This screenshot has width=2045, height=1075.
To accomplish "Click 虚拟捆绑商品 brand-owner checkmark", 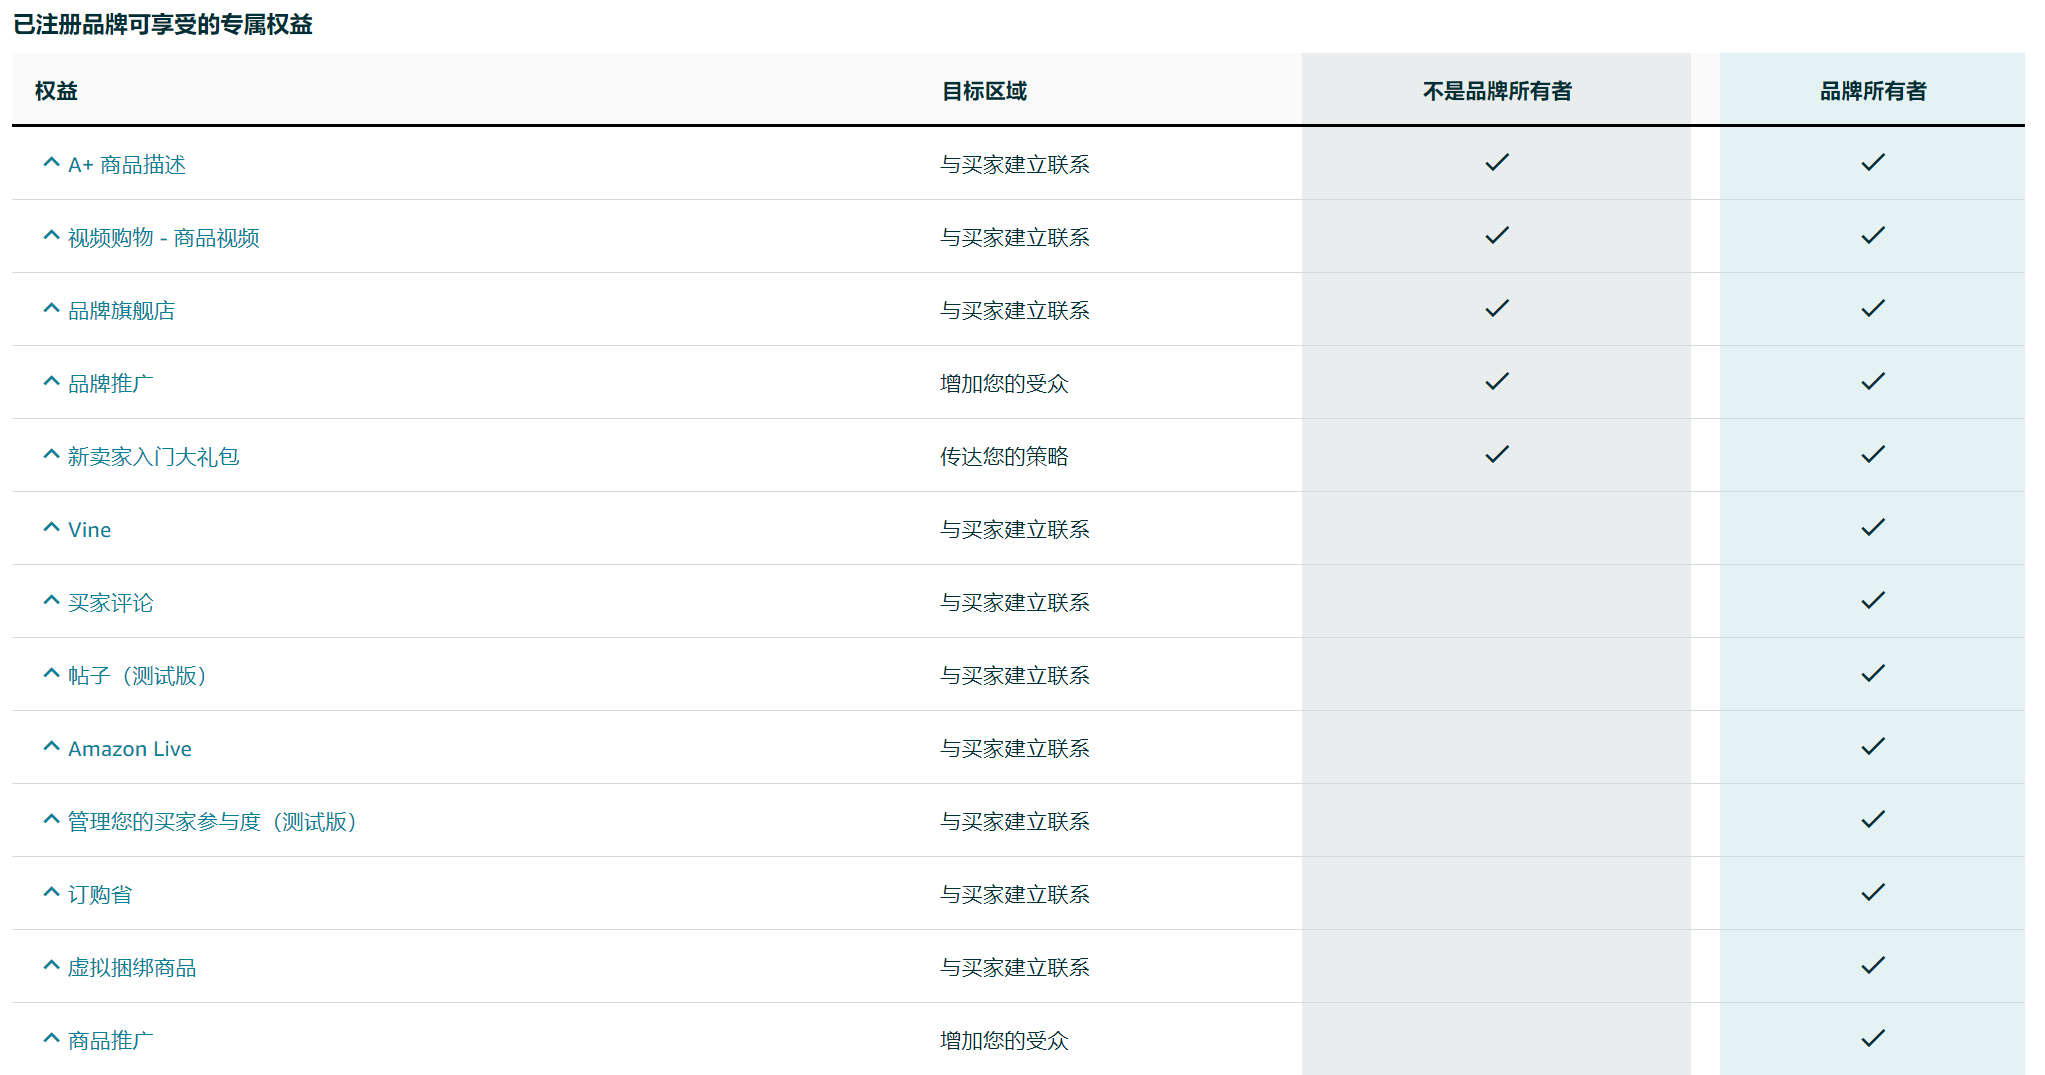I will tap(1873, 965).
